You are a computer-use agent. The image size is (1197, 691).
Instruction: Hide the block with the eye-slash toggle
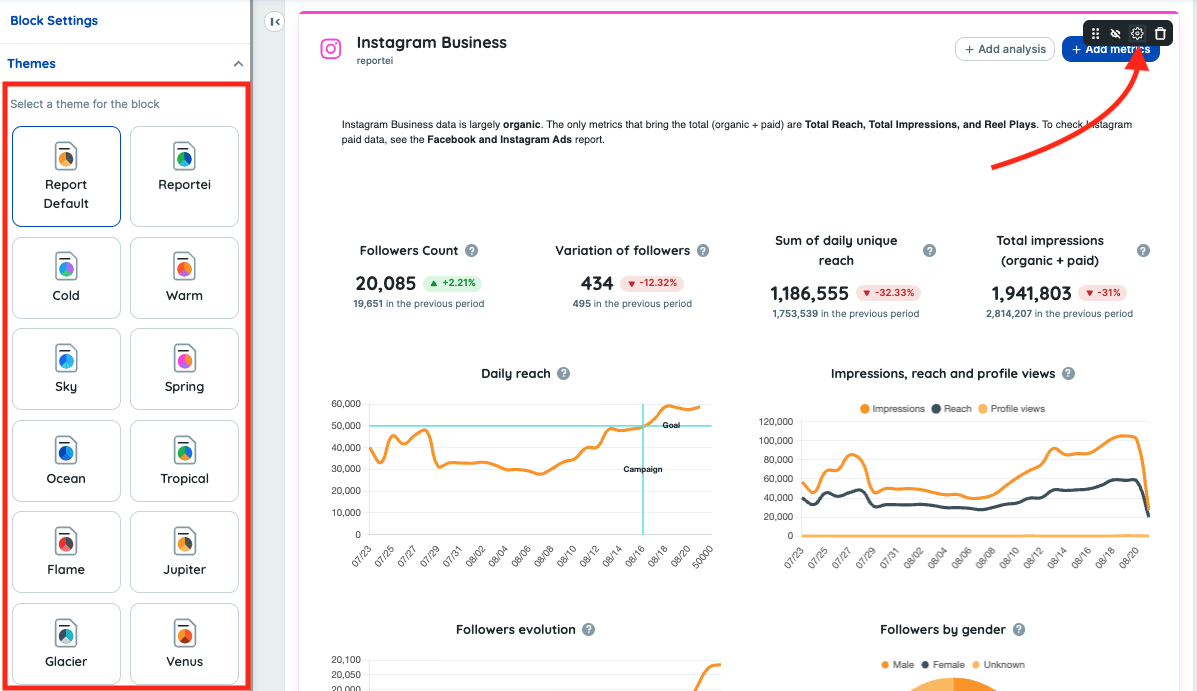click(x=1116, y=33)
